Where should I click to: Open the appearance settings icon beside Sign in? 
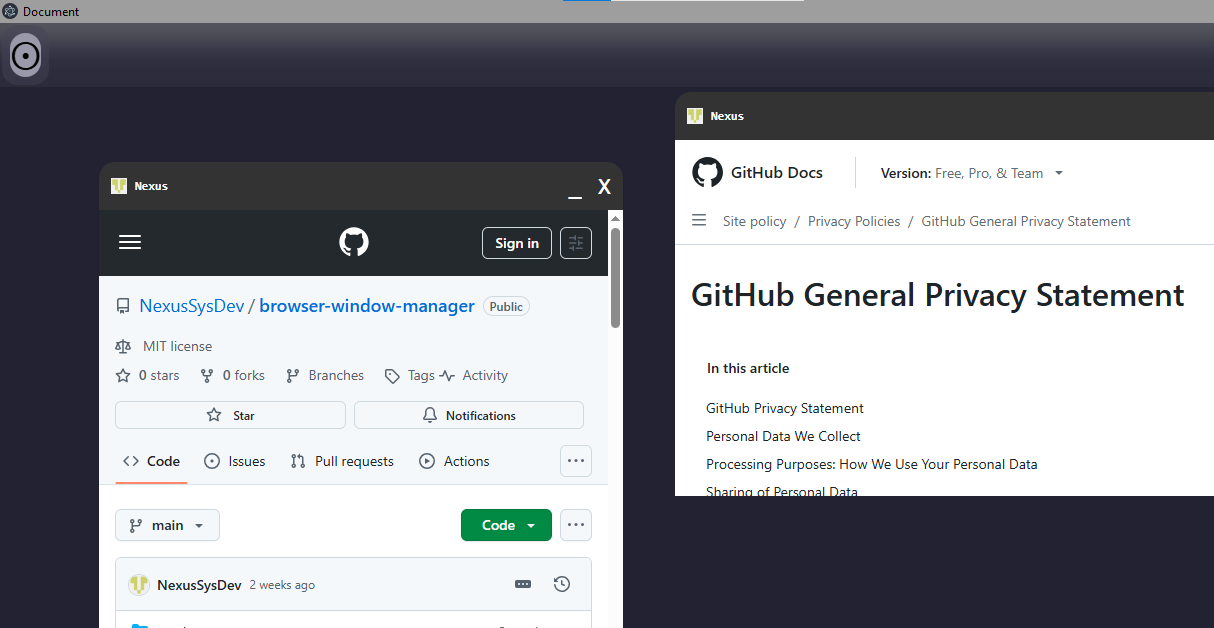(x=576, y=243)
